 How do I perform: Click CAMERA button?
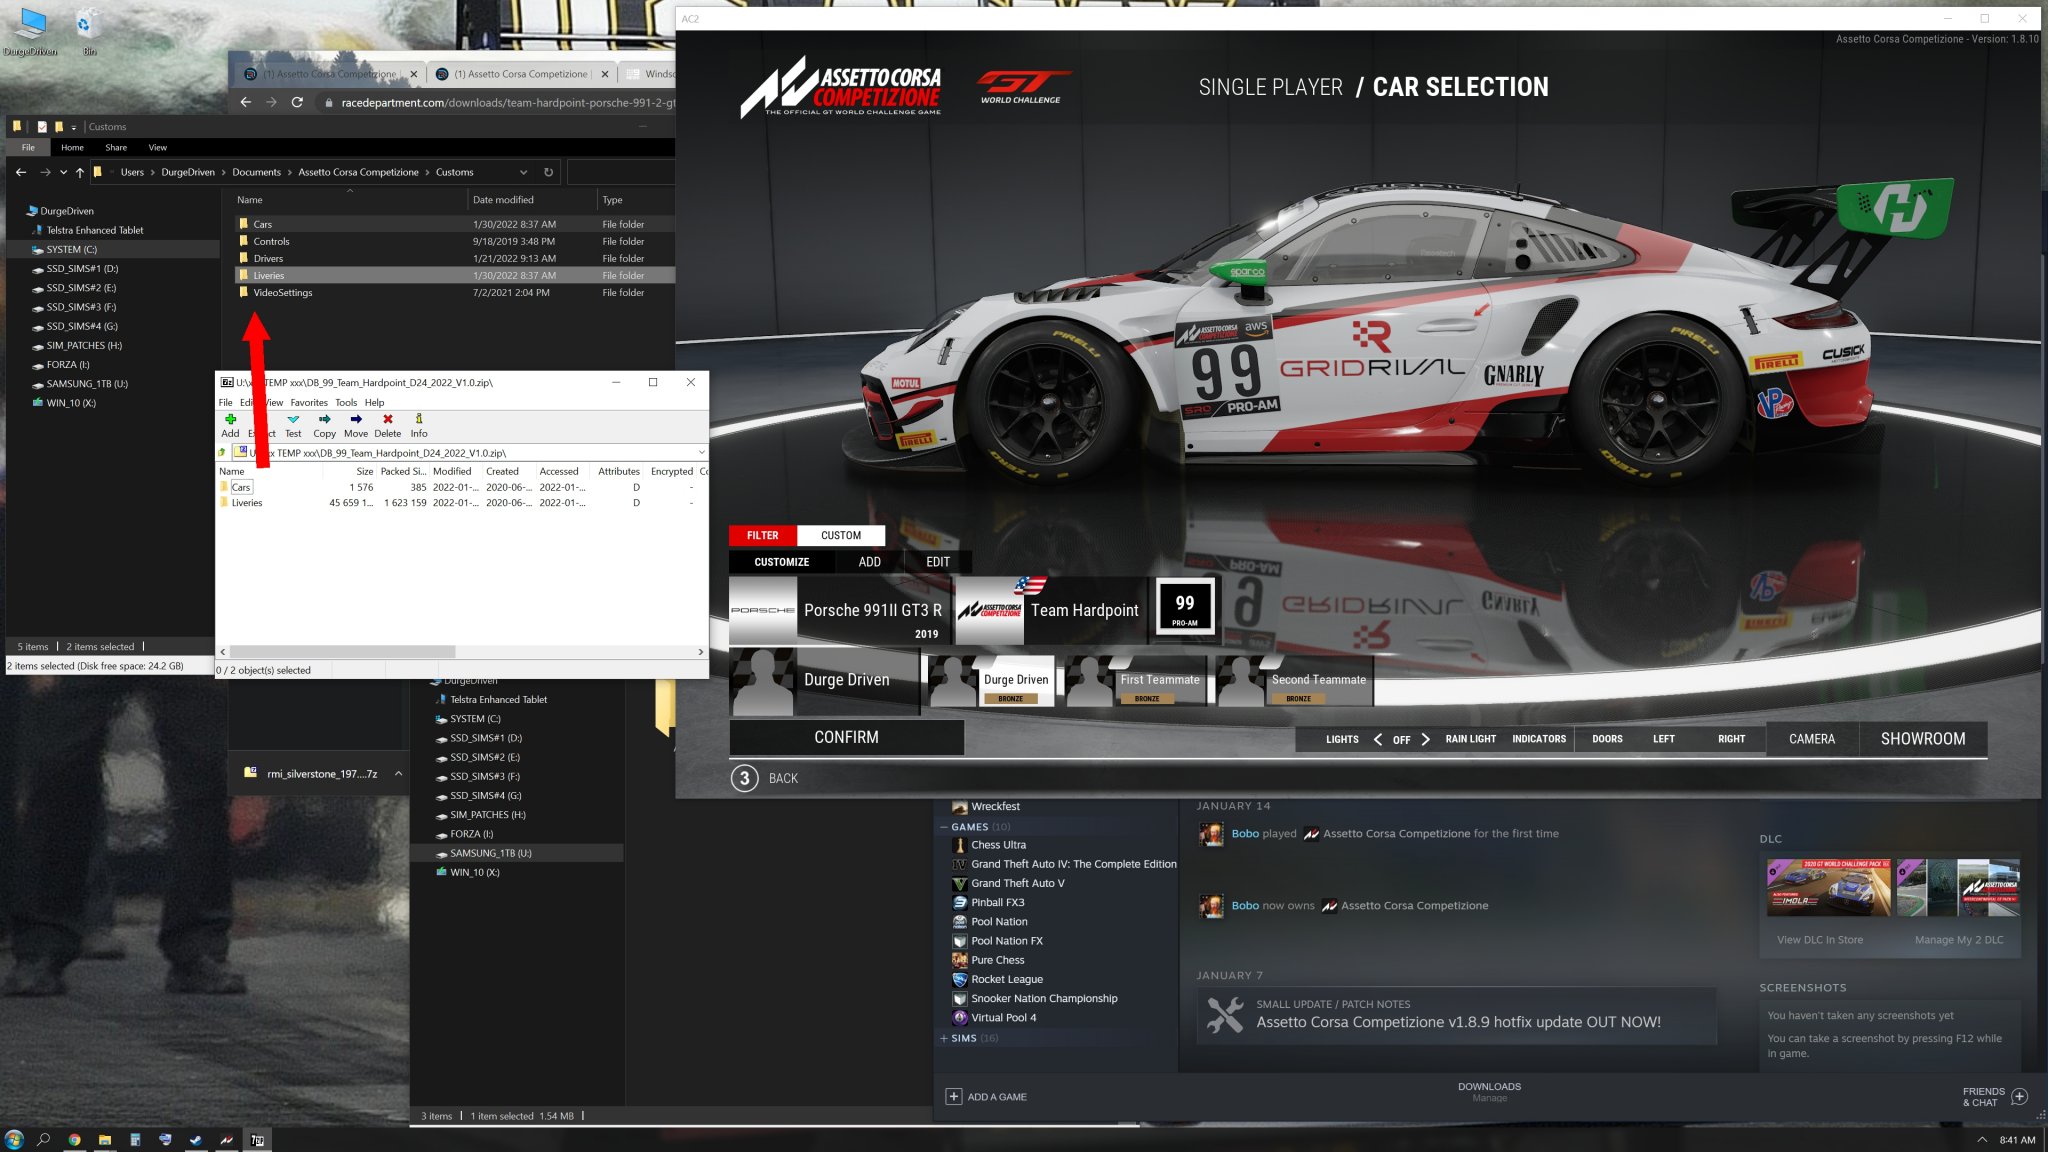click(1811, 739)
